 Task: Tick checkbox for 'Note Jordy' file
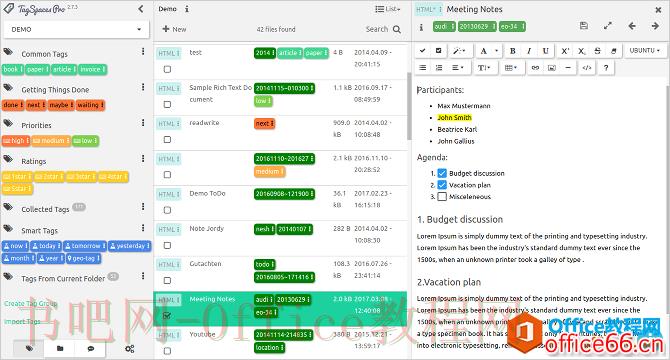tap(168, 246)
